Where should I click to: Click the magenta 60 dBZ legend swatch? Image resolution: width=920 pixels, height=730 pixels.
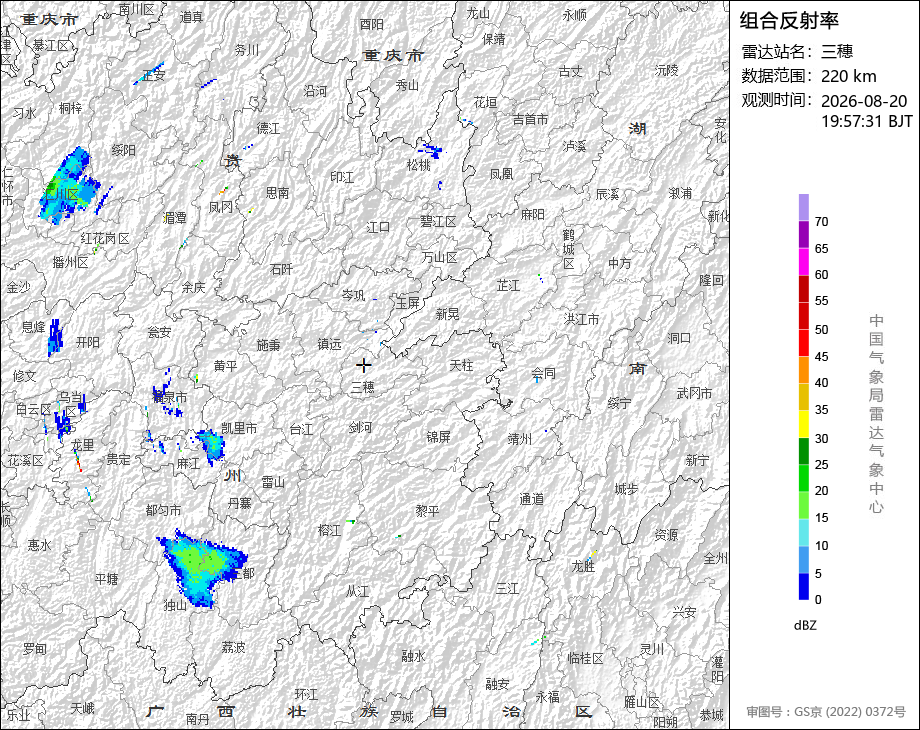coord(804,261)
